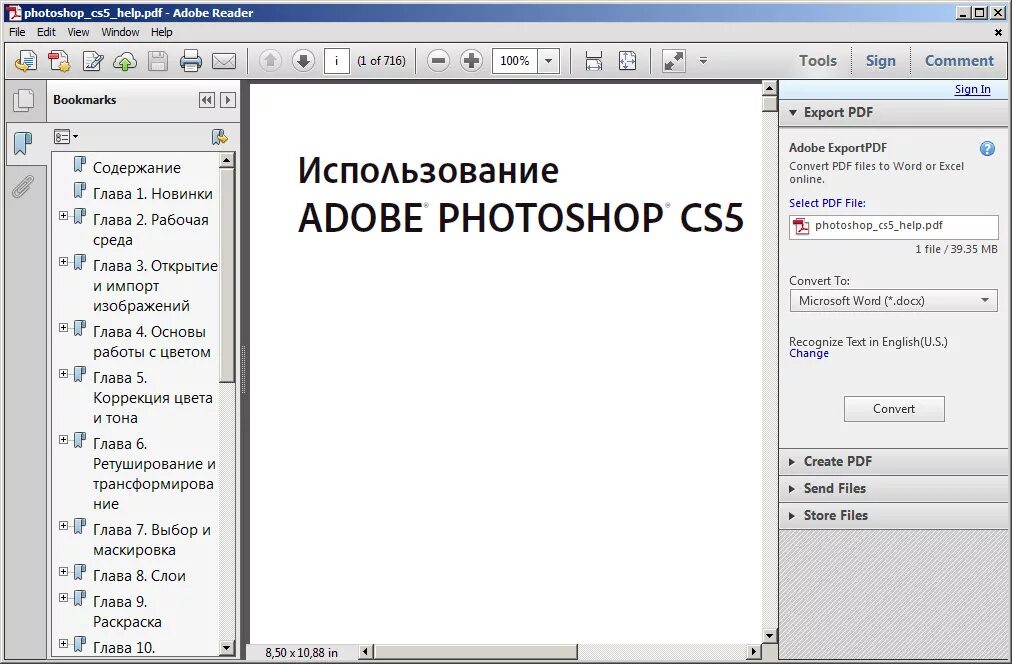Open the Page Thumbnails panel icon
Screen dimensions: 1012x664
24,100
